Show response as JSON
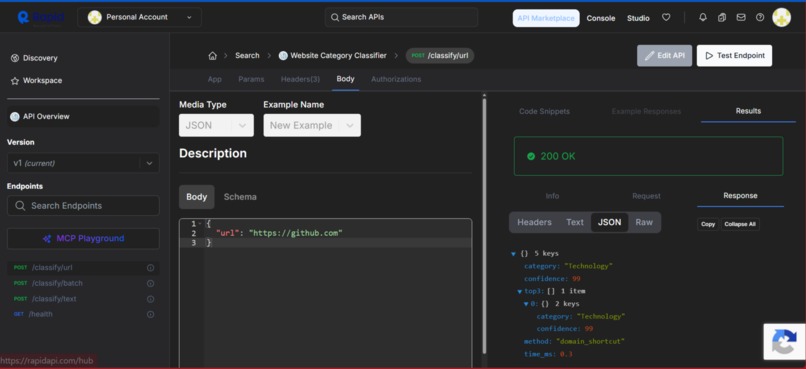The height and width of the screenshot is (369, 806). (609, 222)
